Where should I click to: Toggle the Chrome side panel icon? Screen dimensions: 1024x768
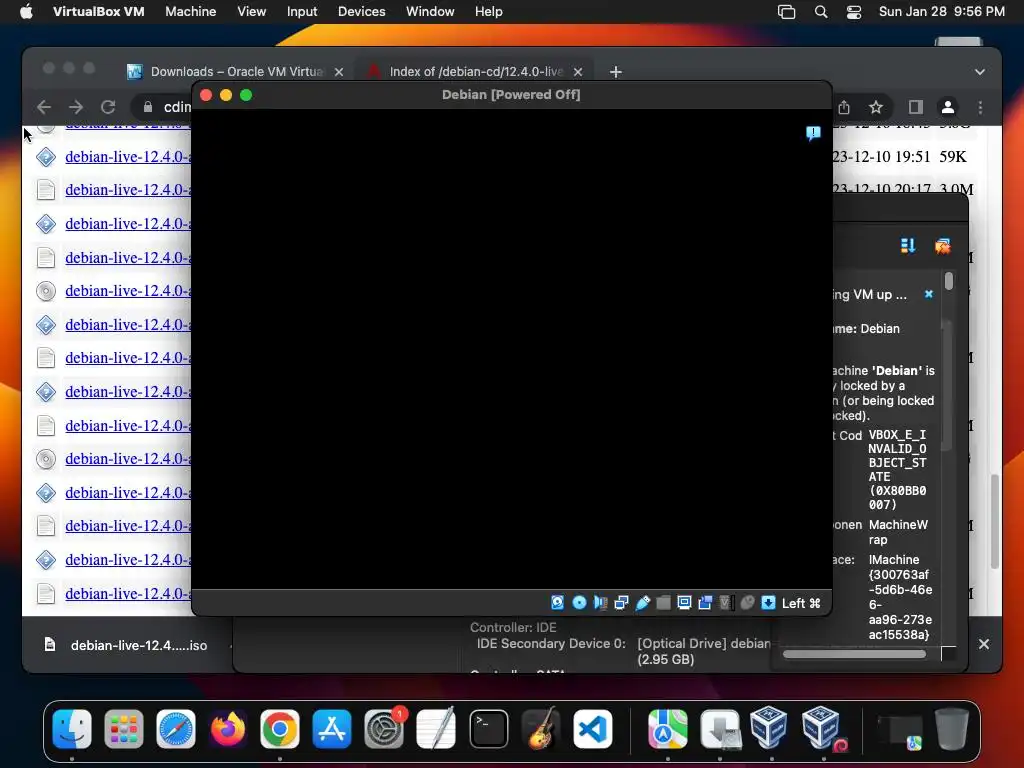click(916, 107)
